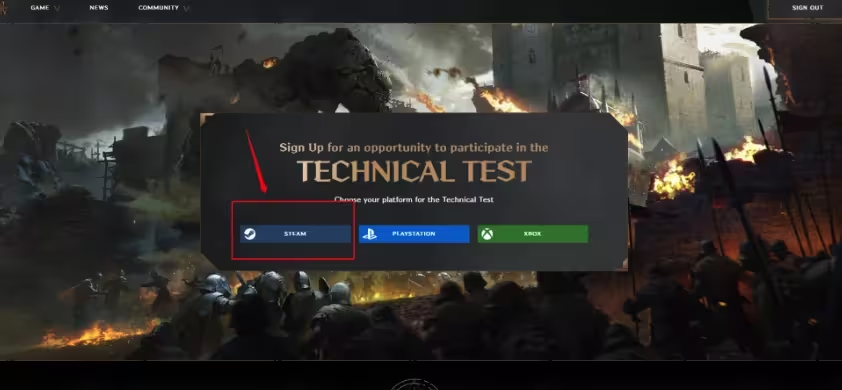
Task: Choose STEAM as the test platform
Action: [295, 234]
